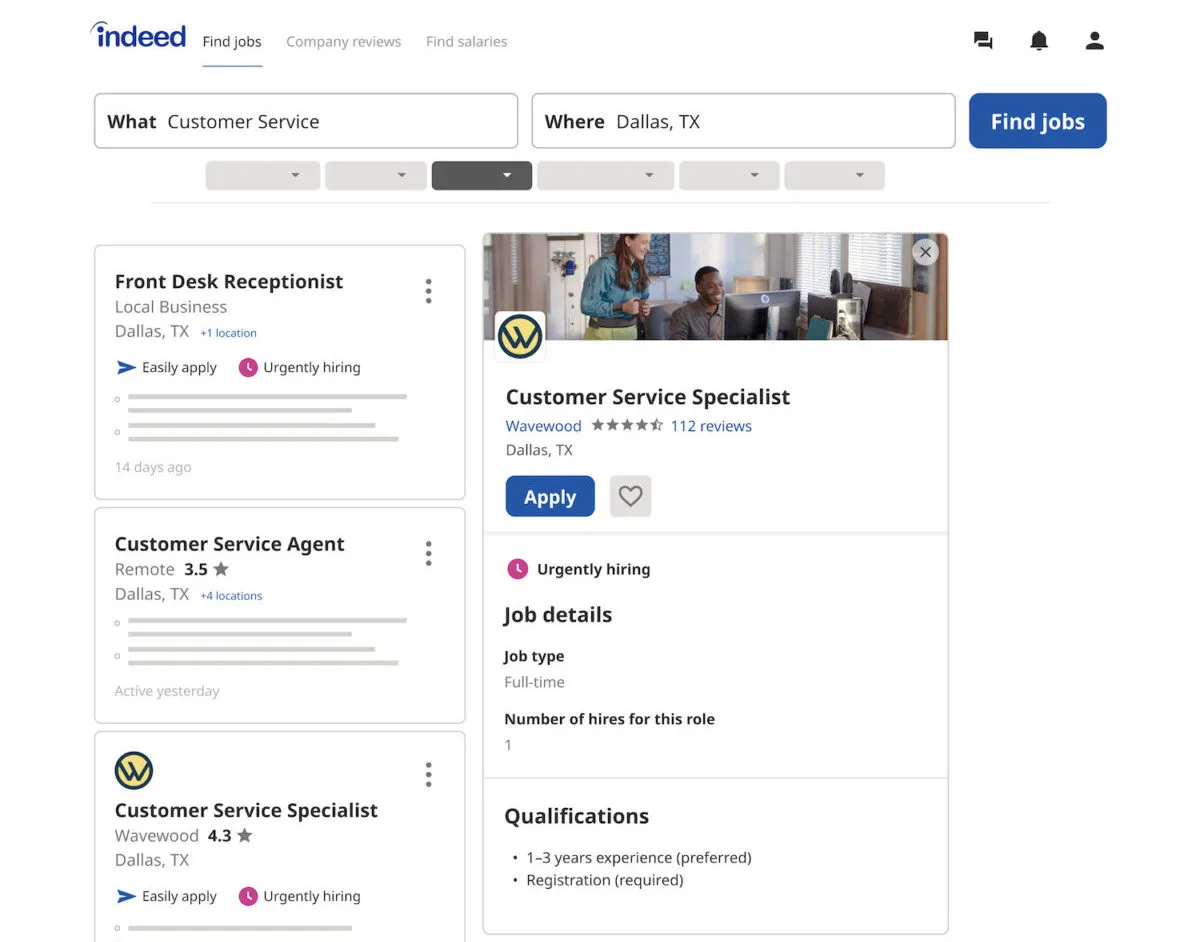
Task: Open overflow menu on Customer Service Agent card
Action: coord(428,552)
